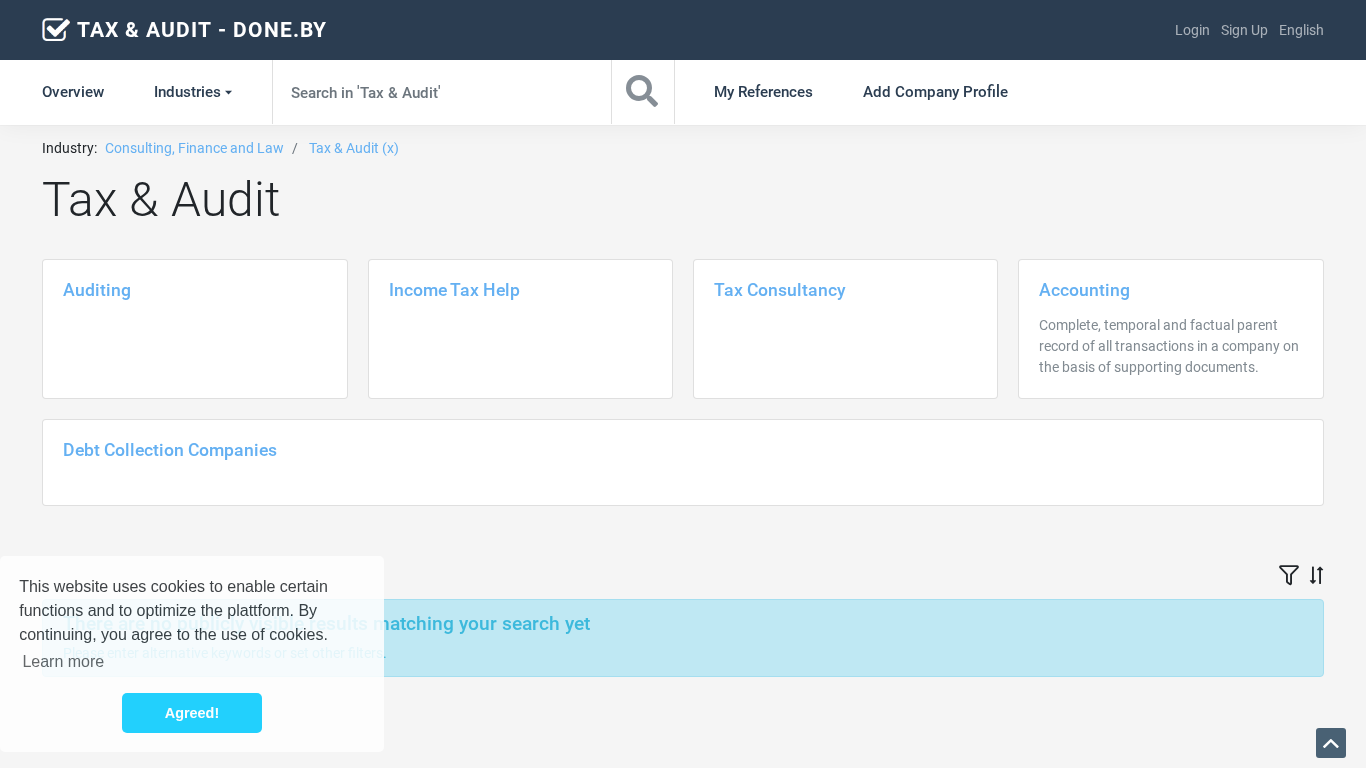Open the Learn more cookie link
Screen dimensions: 1366x768
click(63, 661)
